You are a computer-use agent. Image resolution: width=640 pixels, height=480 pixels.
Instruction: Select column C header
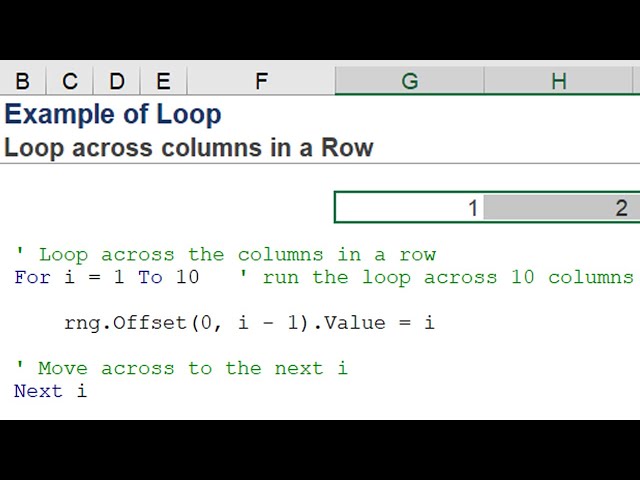pos(70,82)
